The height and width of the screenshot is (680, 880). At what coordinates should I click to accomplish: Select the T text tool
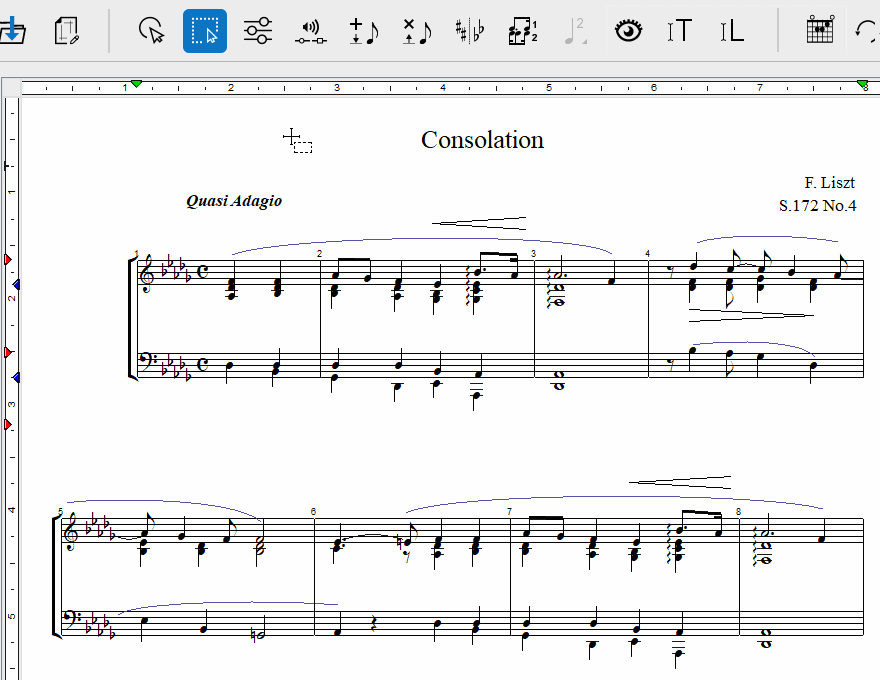pos(680,31)
